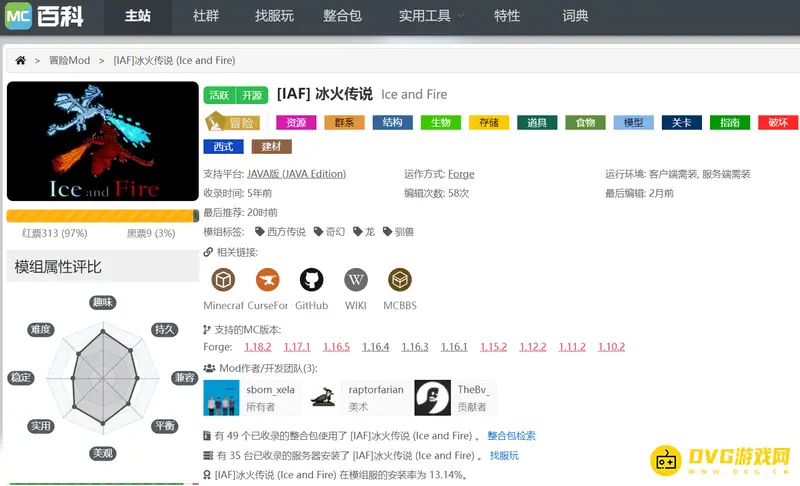Open the MCBBS icon link
Screen dimensions: 800x486
400,280
